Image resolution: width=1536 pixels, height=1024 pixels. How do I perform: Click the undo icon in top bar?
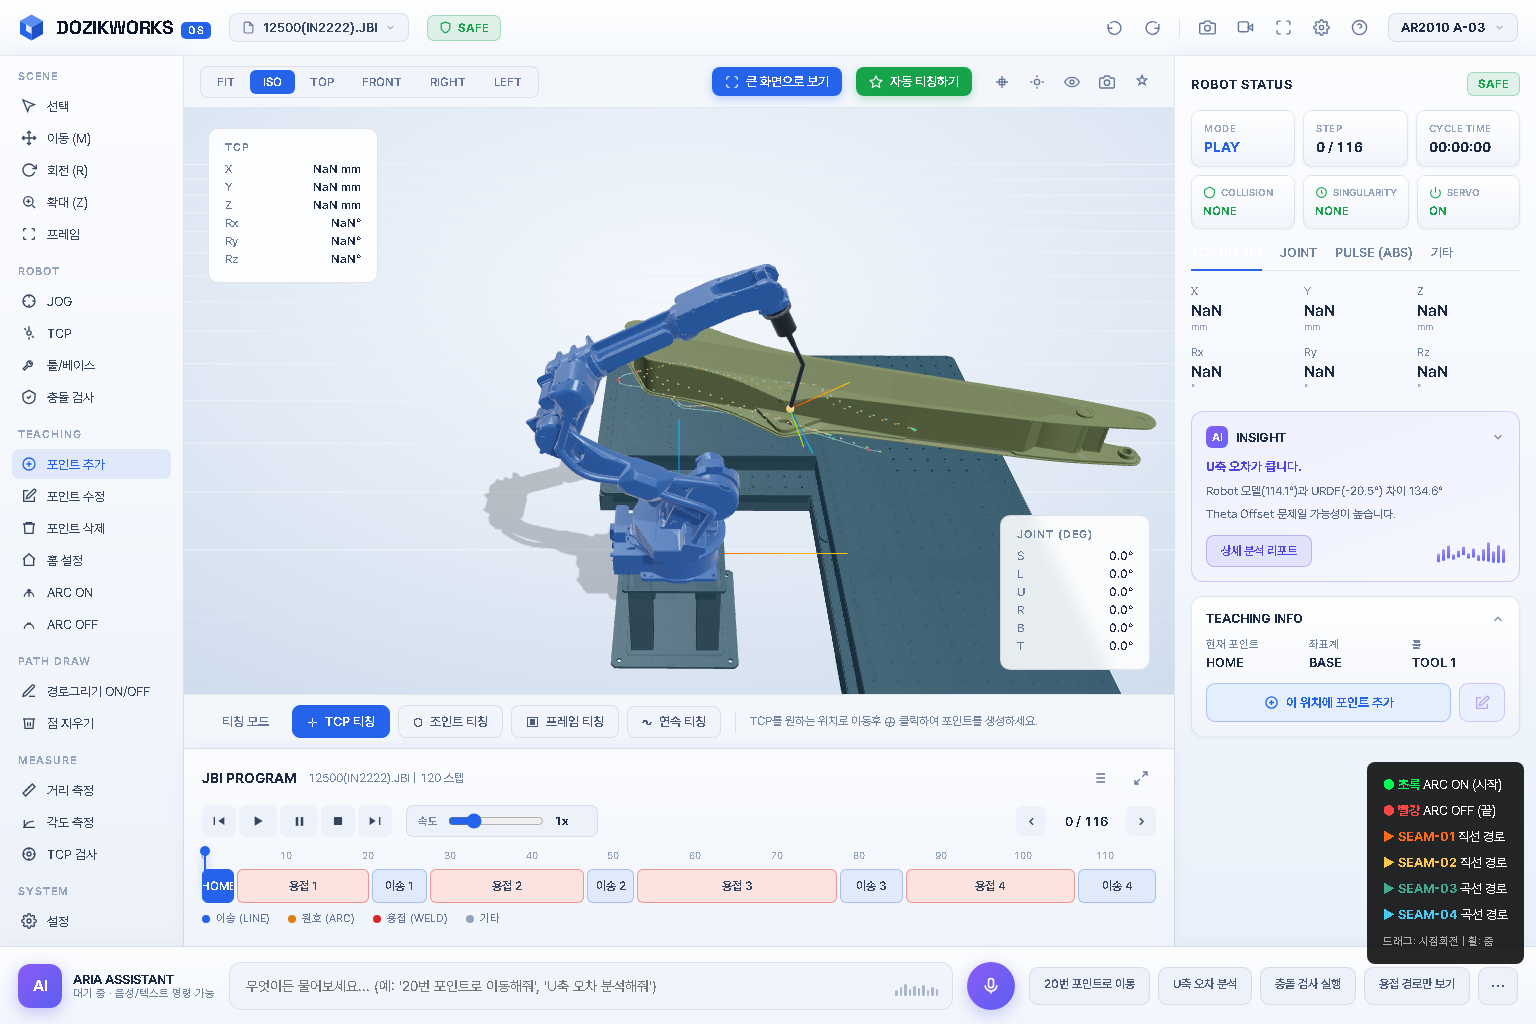point(1114,28)
